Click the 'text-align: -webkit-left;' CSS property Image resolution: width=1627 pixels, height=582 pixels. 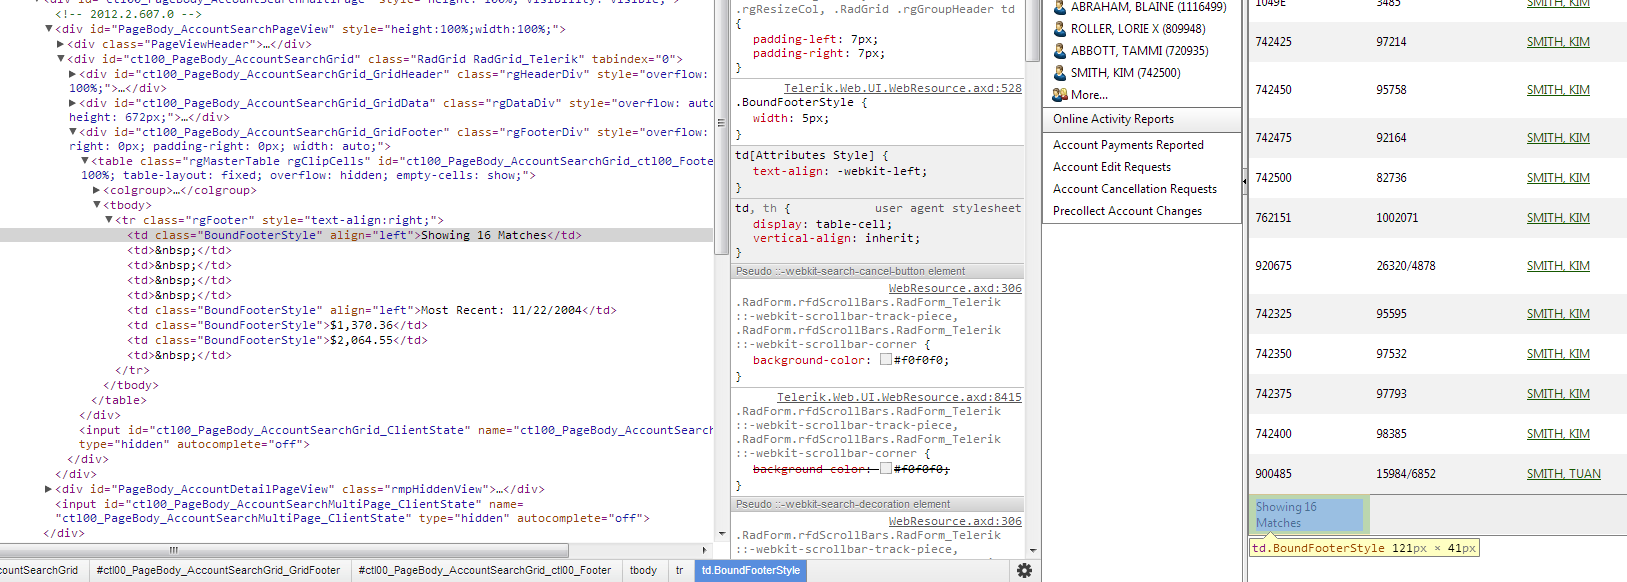coord(840,171)
